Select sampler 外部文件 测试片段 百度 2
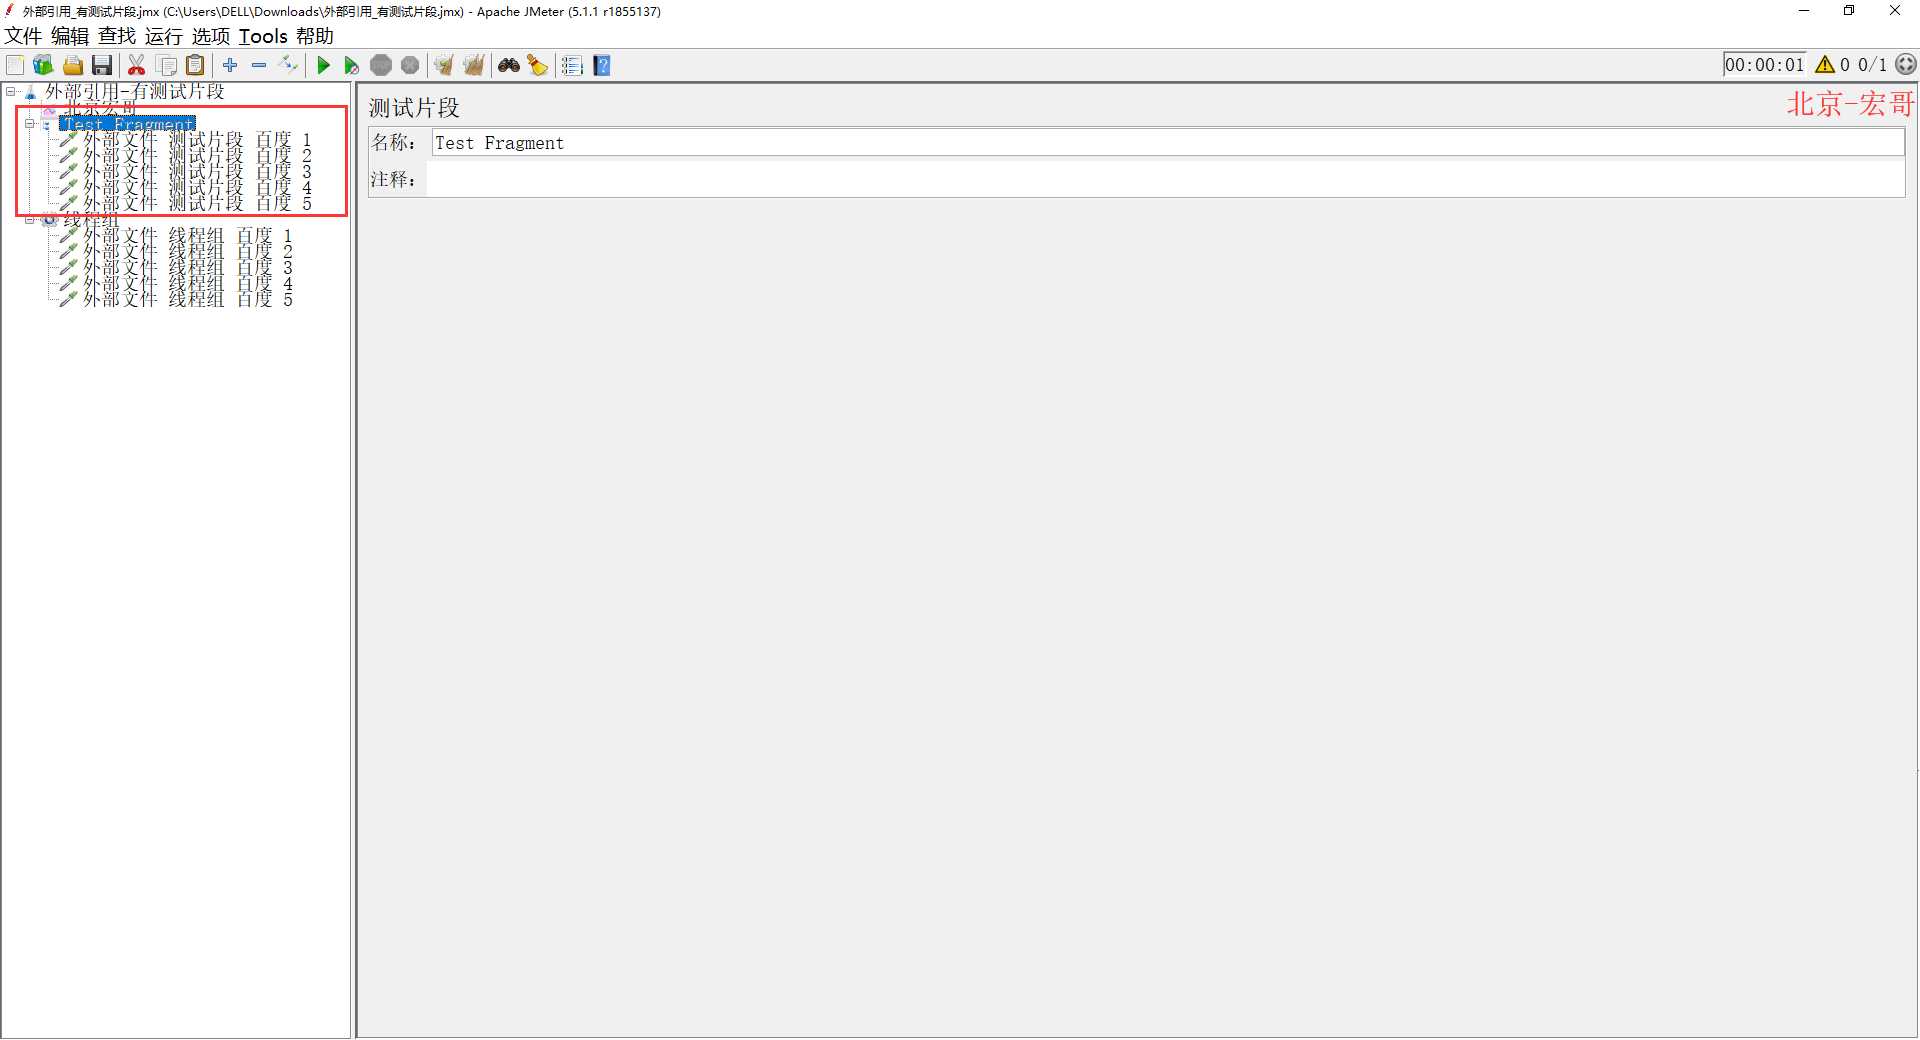 click(197, 156)
